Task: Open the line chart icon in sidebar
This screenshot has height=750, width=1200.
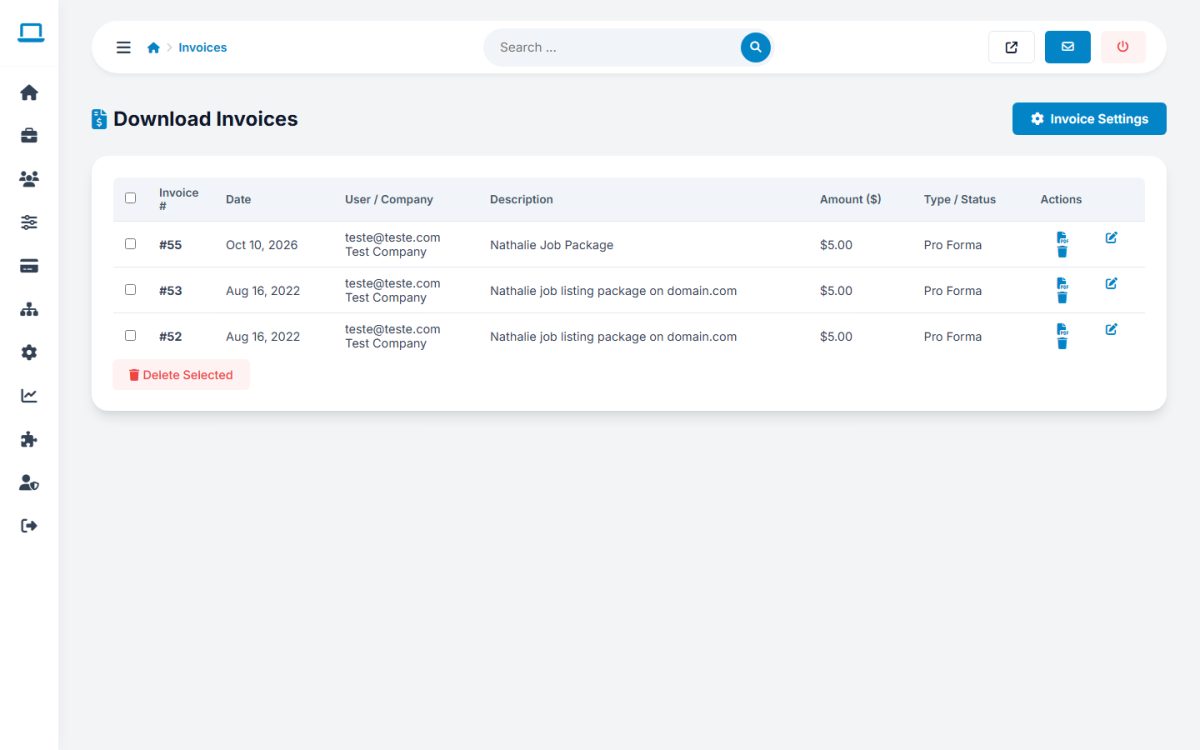Action: pyautogui.click(x=29, y=396)
